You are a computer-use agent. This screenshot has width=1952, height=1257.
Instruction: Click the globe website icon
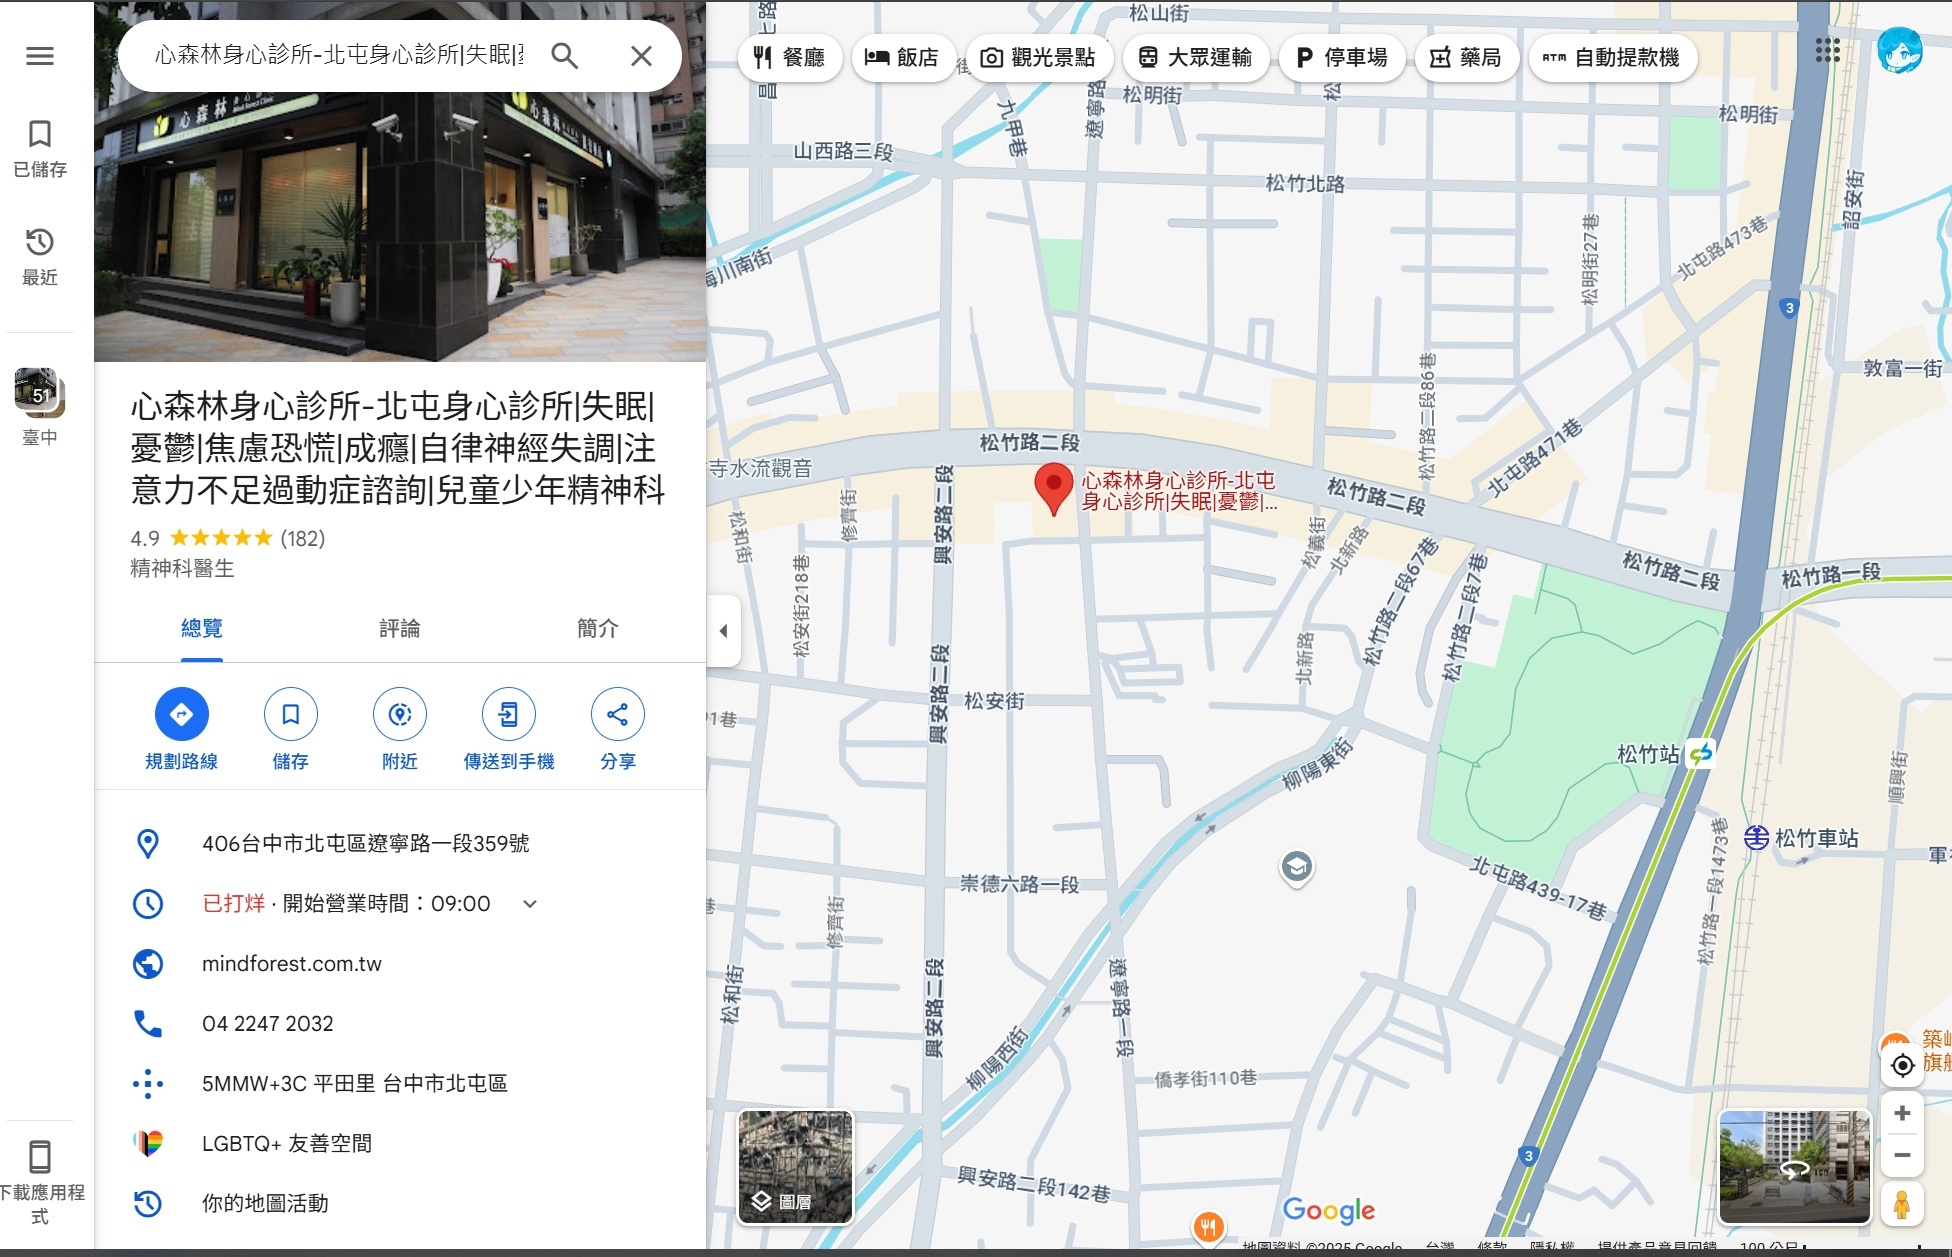pyautogui.click(x=148, y=964)
